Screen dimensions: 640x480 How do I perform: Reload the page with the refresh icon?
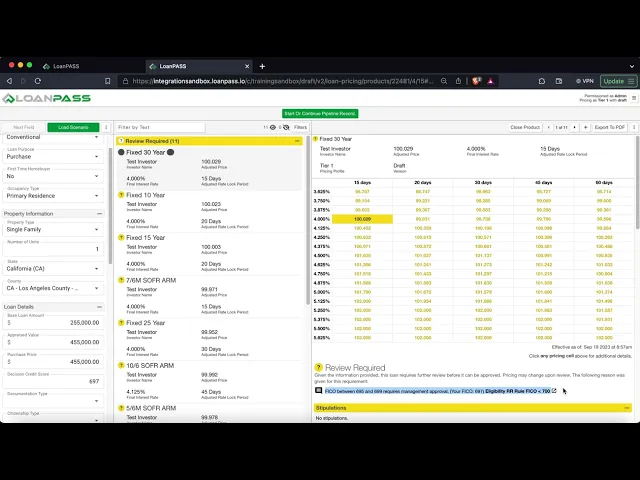(x=38, y=81)
